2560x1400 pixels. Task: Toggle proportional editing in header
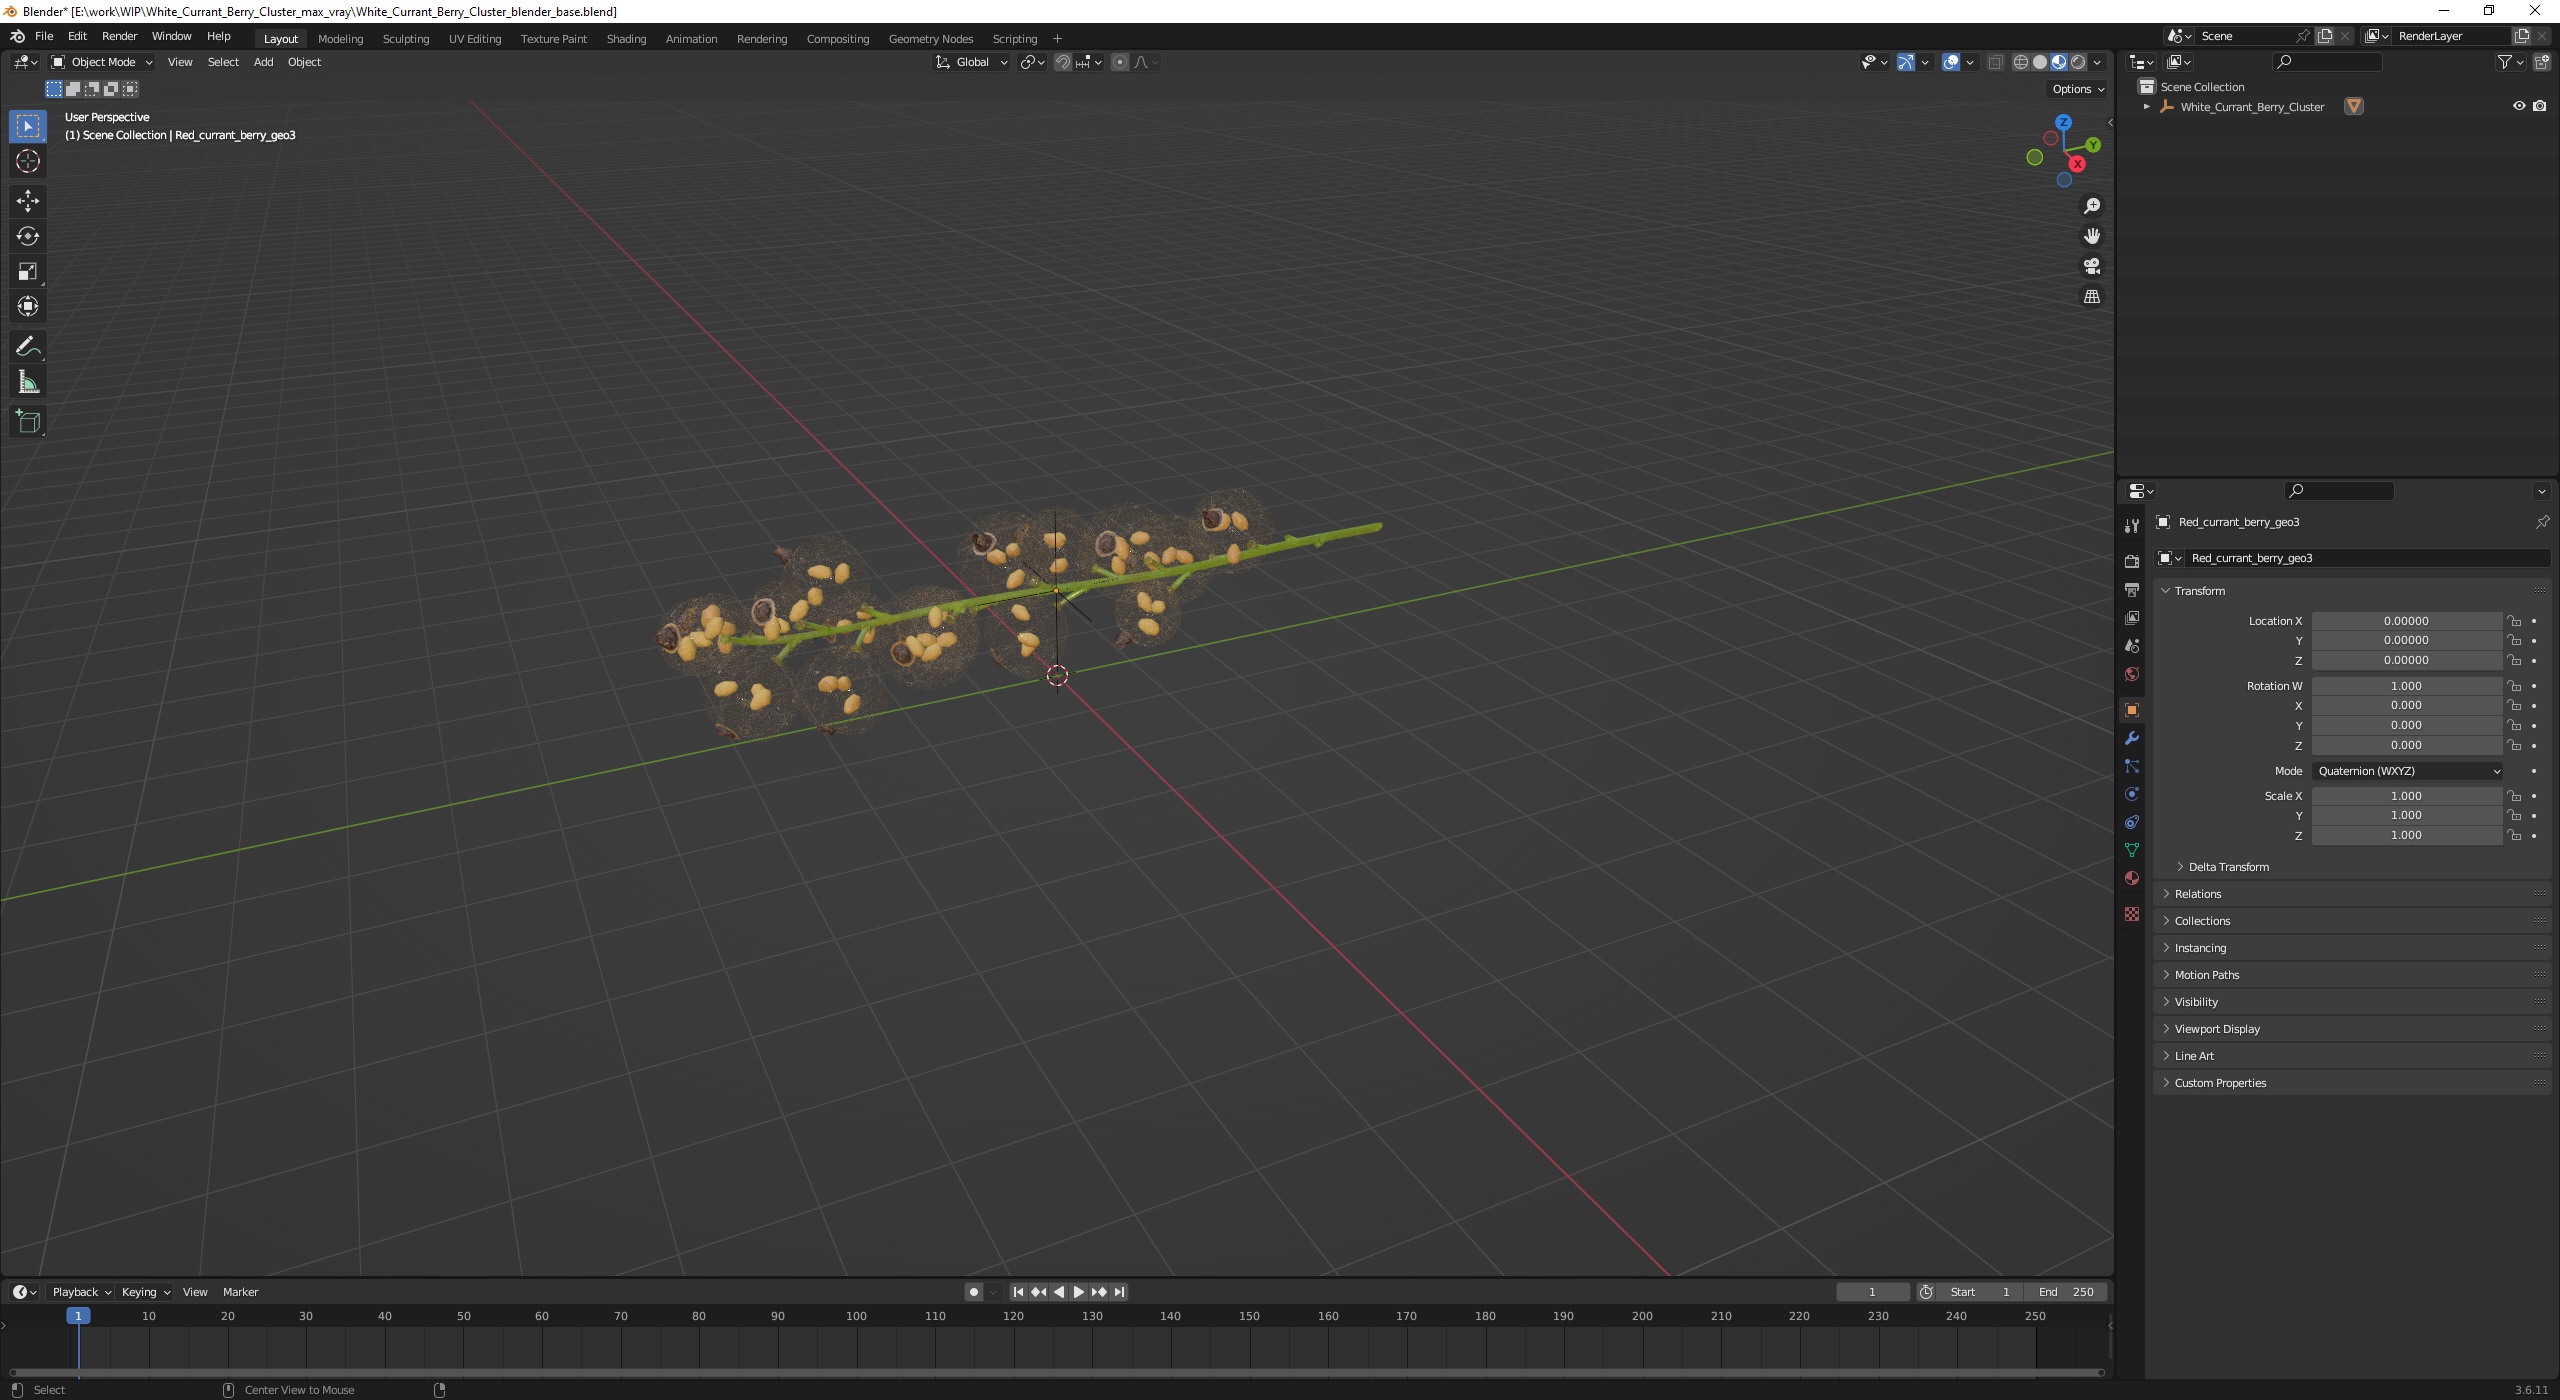tap(1119, 62)
